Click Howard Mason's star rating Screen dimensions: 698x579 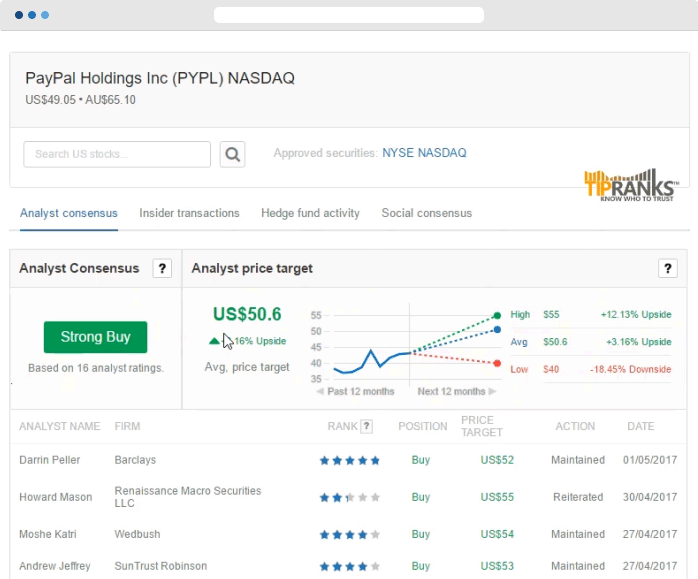(349, 497)
